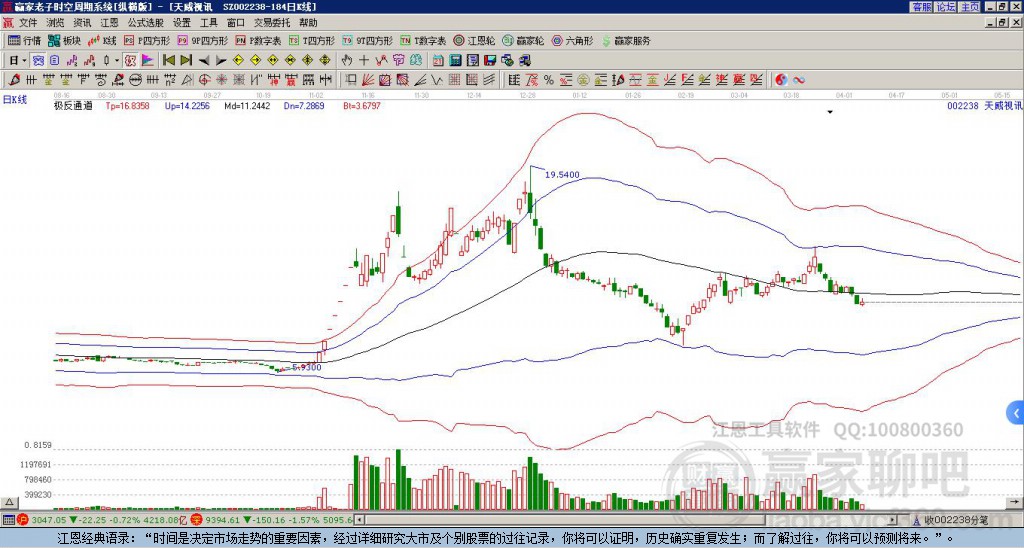Screen dimensions: 1024x548
Task: Select the angle line tool
Action: 420,80
